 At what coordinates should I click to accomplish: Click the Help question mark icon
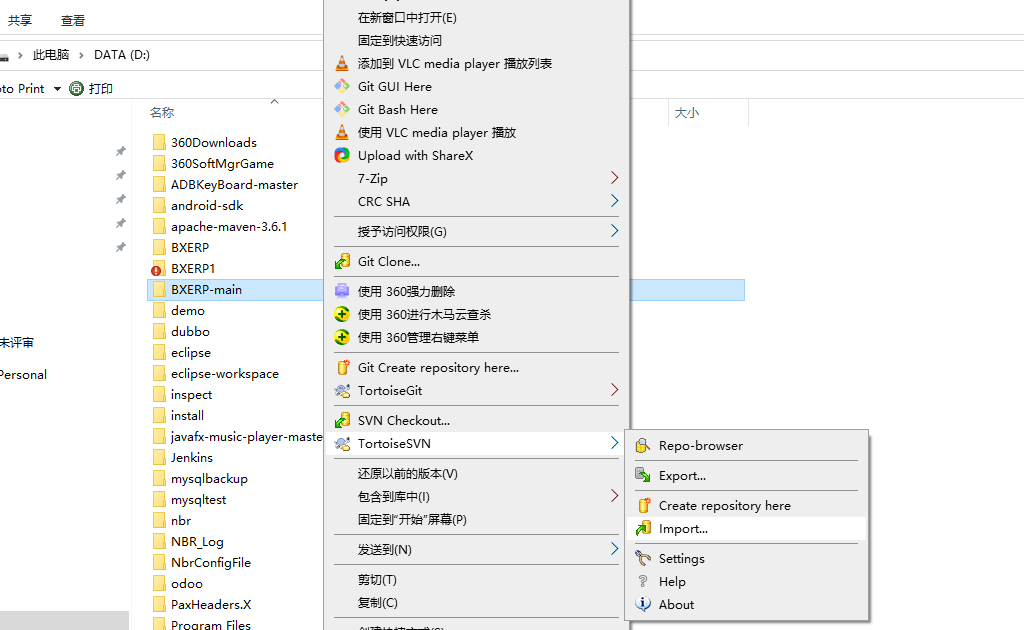coord(643,581)
